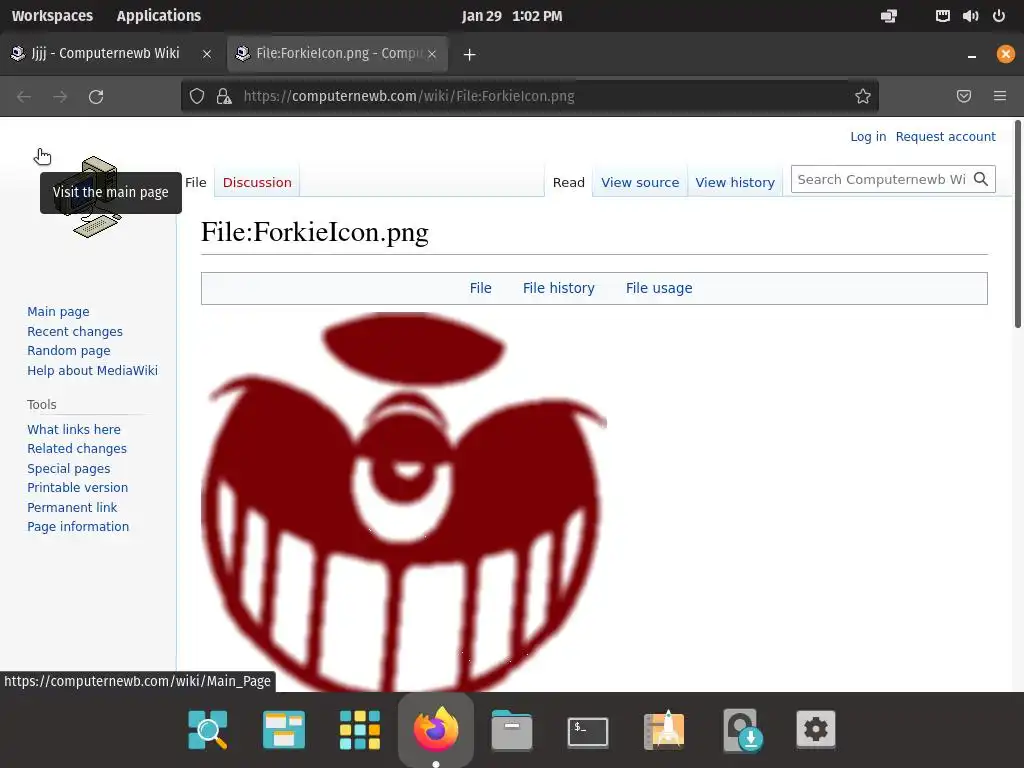Open Page information link
Viewport: 1024px width, 768px height.
(78, 526)
